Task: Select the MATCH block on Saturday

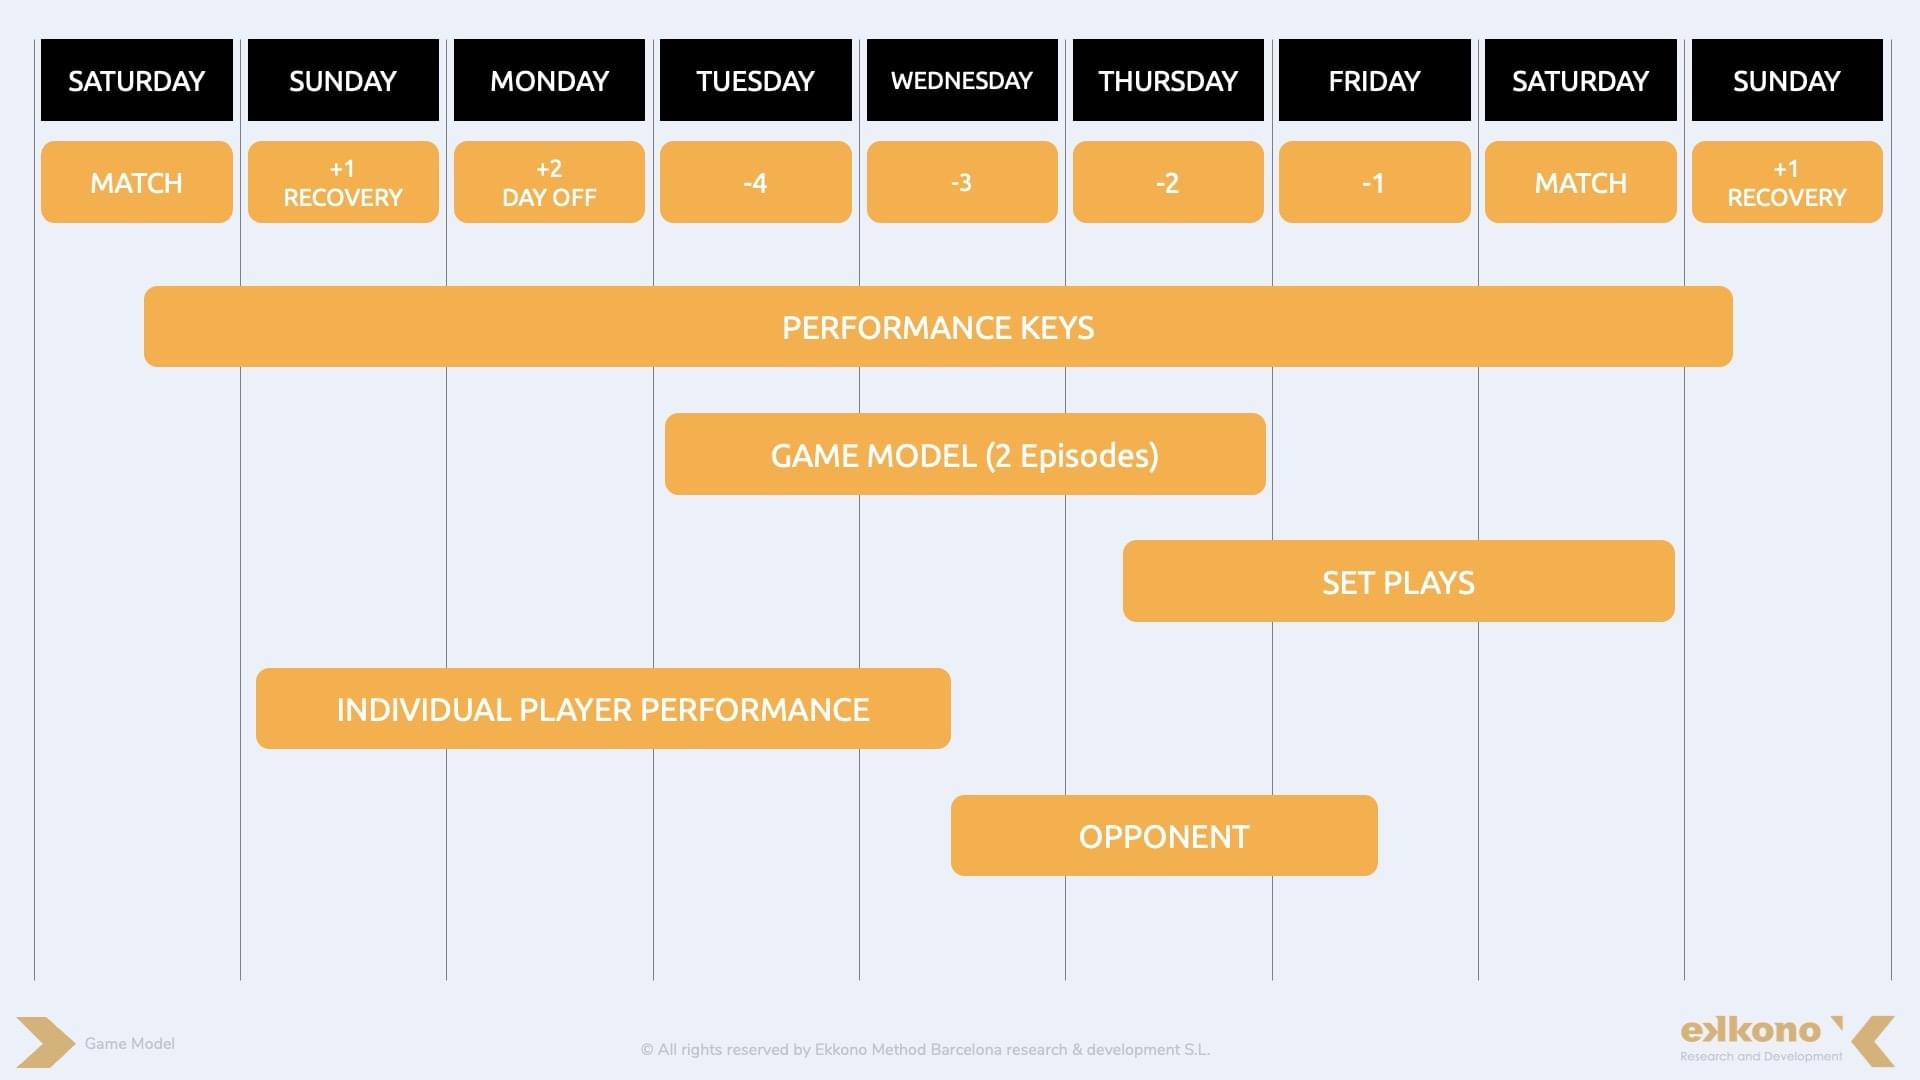Action: (x=136, y=182)
